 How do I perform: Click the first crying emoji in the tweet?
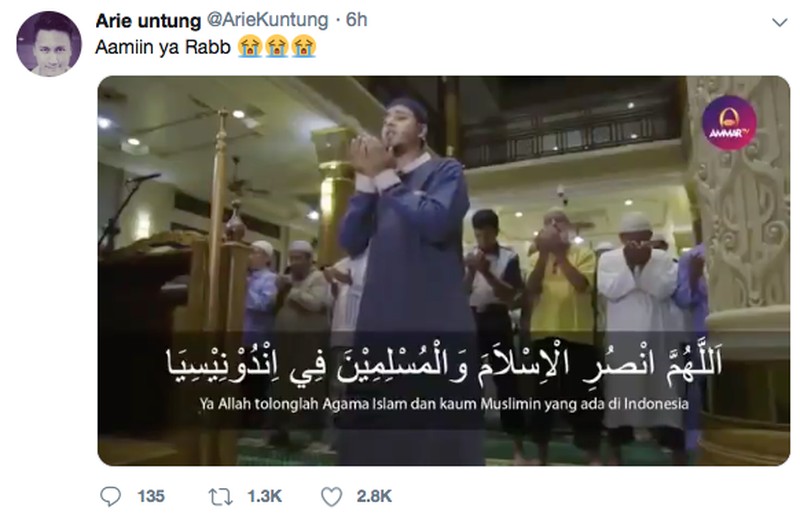(250, 46)
